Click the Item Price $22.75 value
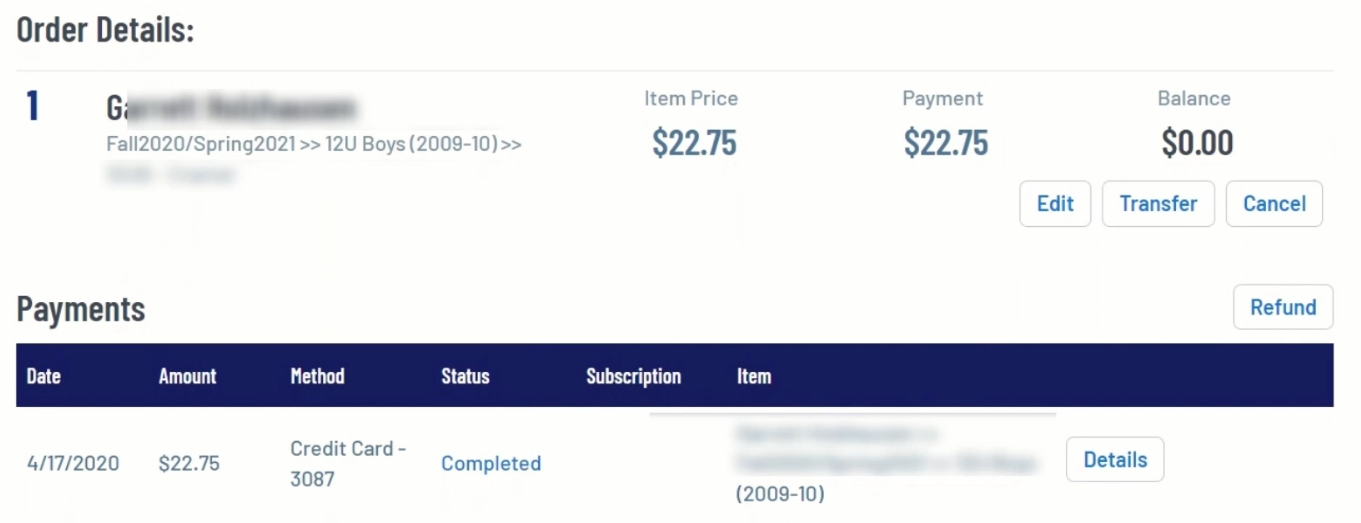Screen dimensions: 1361x523 coord(694,143)
